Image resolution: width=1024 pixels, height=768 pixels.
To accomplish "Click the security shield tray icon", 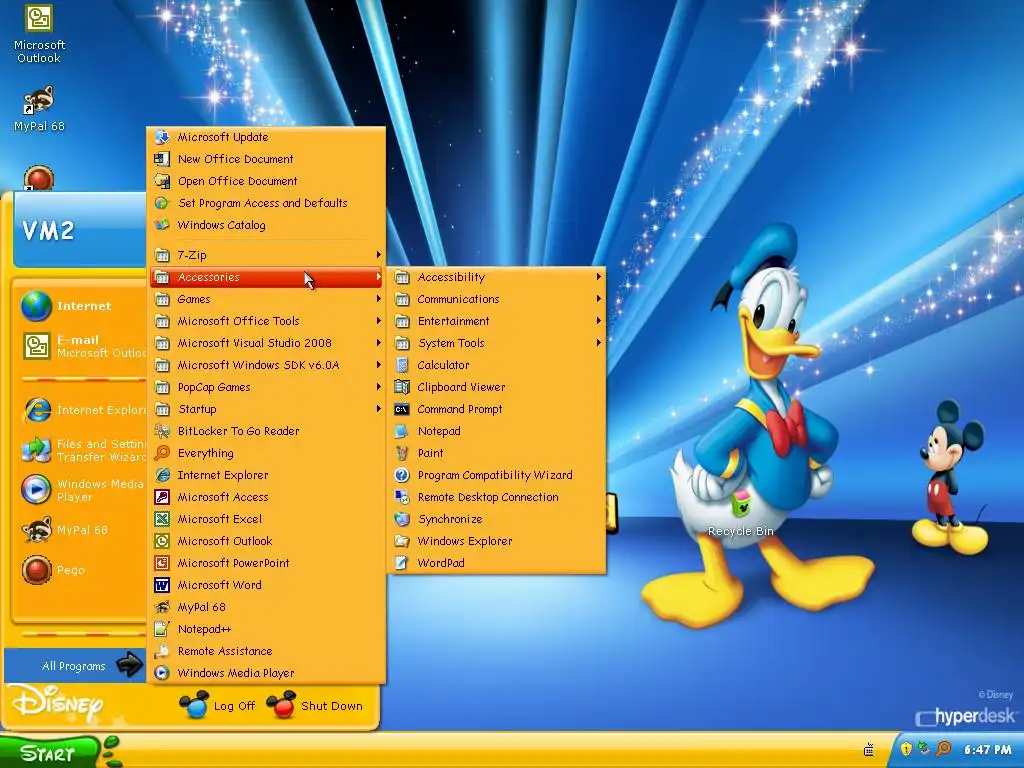I will click(906, 748).
